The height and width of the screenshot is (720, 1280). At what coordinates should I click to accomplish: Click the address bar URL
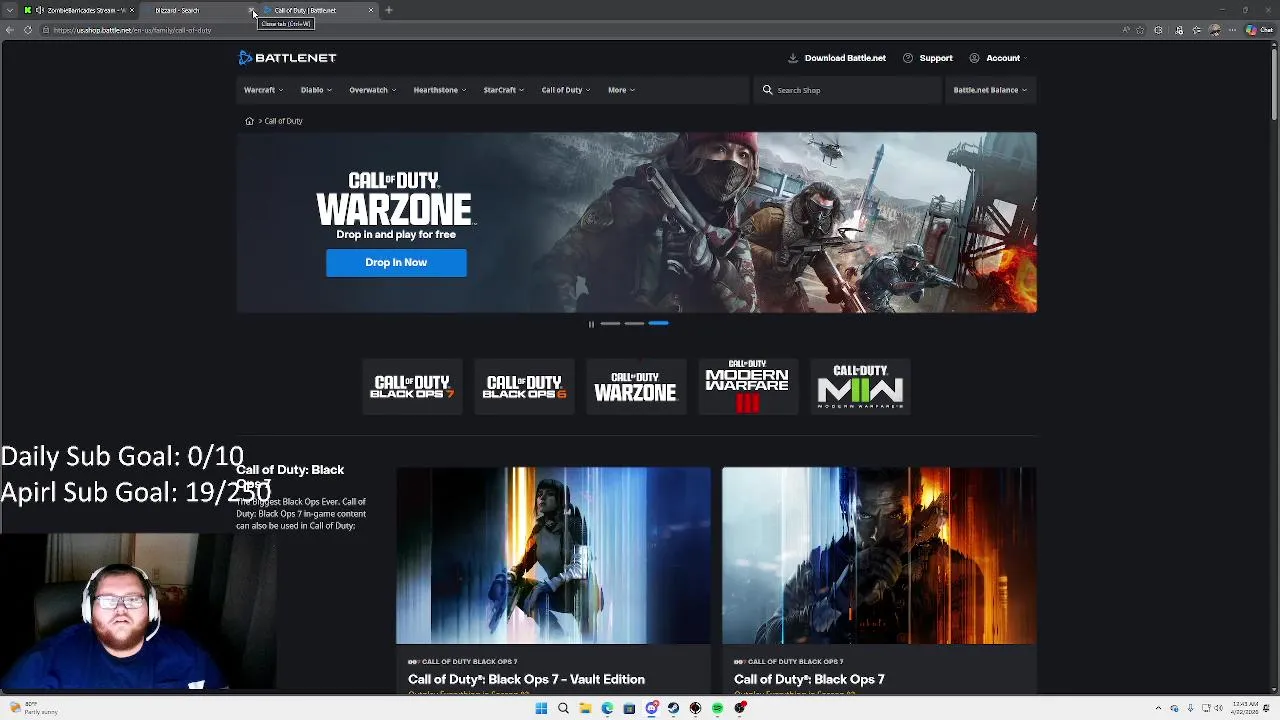click(133, 30)
